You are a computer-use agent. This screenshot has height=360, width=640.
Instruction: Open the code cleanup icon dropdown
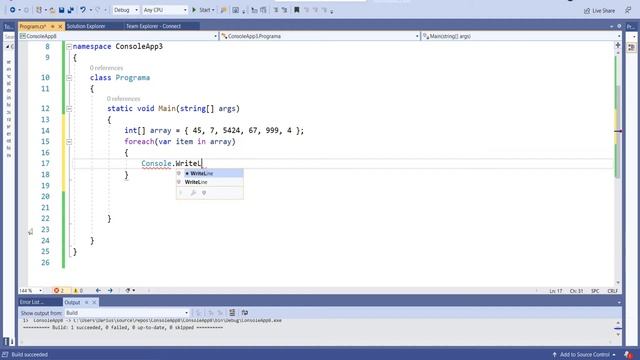coord(130,291)
